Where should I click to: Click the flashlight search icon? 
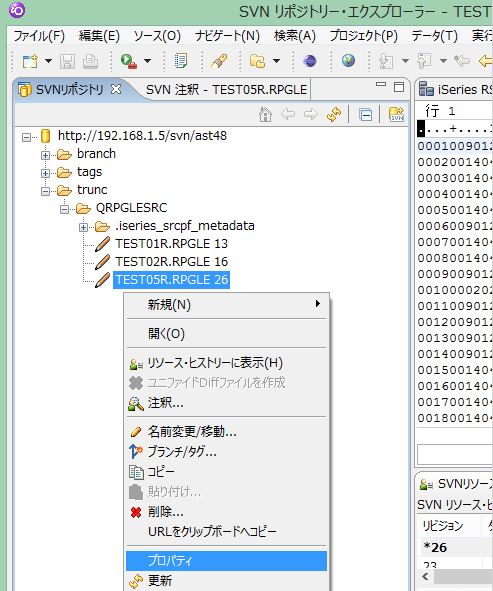[x=219, y=61]
